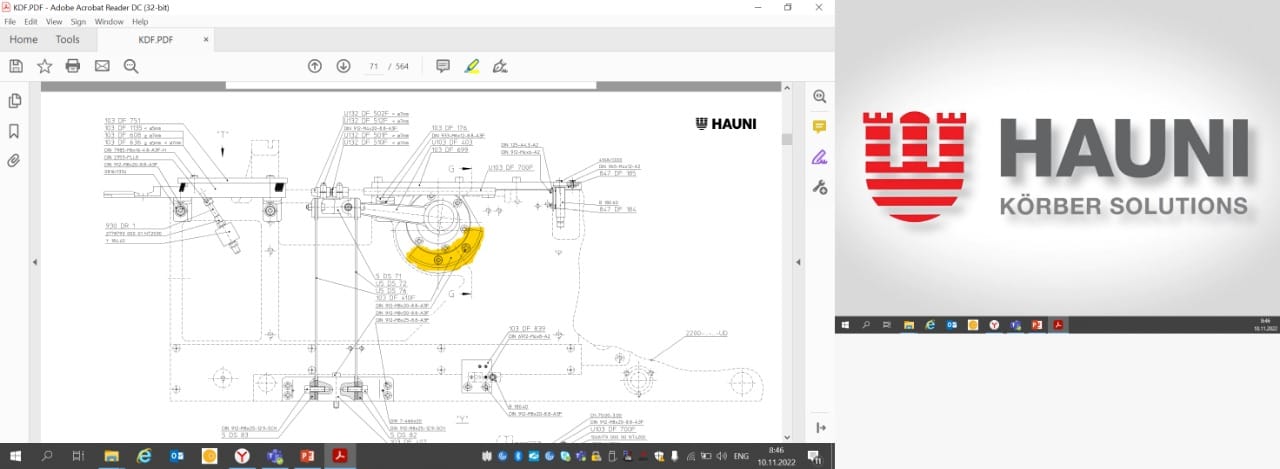Image resolution: width=1280 pixels, height=469 pixels.
Task: Open the View menu
Action: pyautogui.click(x=55, y=21)
